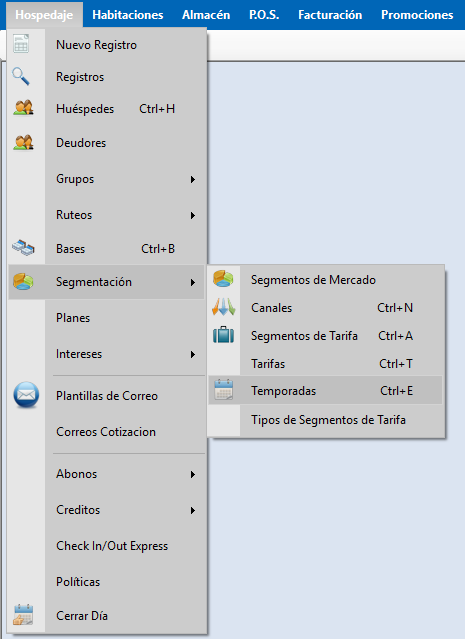Choose Registros from the menu
The width and height of the screenshot is (465, 639).
[x=106, y=77]
